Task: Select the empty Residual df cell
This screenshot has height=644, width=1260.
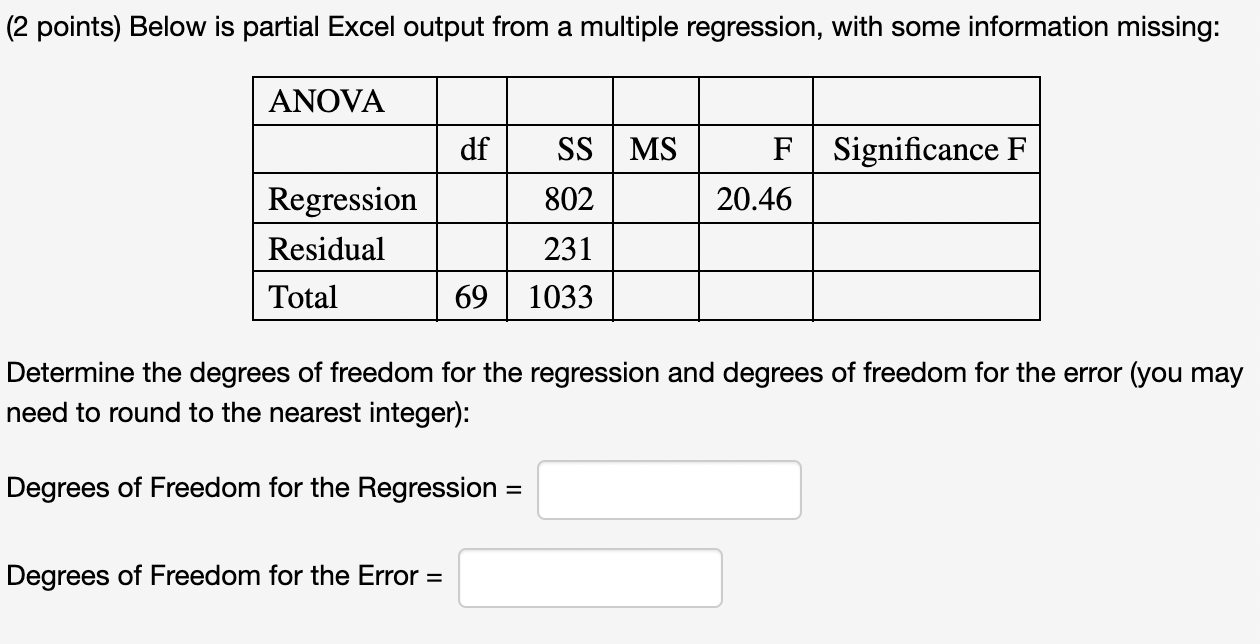Action: (x=472, y=248)
